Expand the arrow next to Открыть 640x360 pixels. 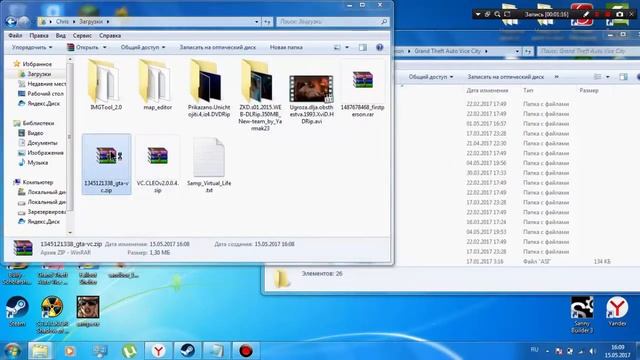pyautogui.click(x=104, y=47)
